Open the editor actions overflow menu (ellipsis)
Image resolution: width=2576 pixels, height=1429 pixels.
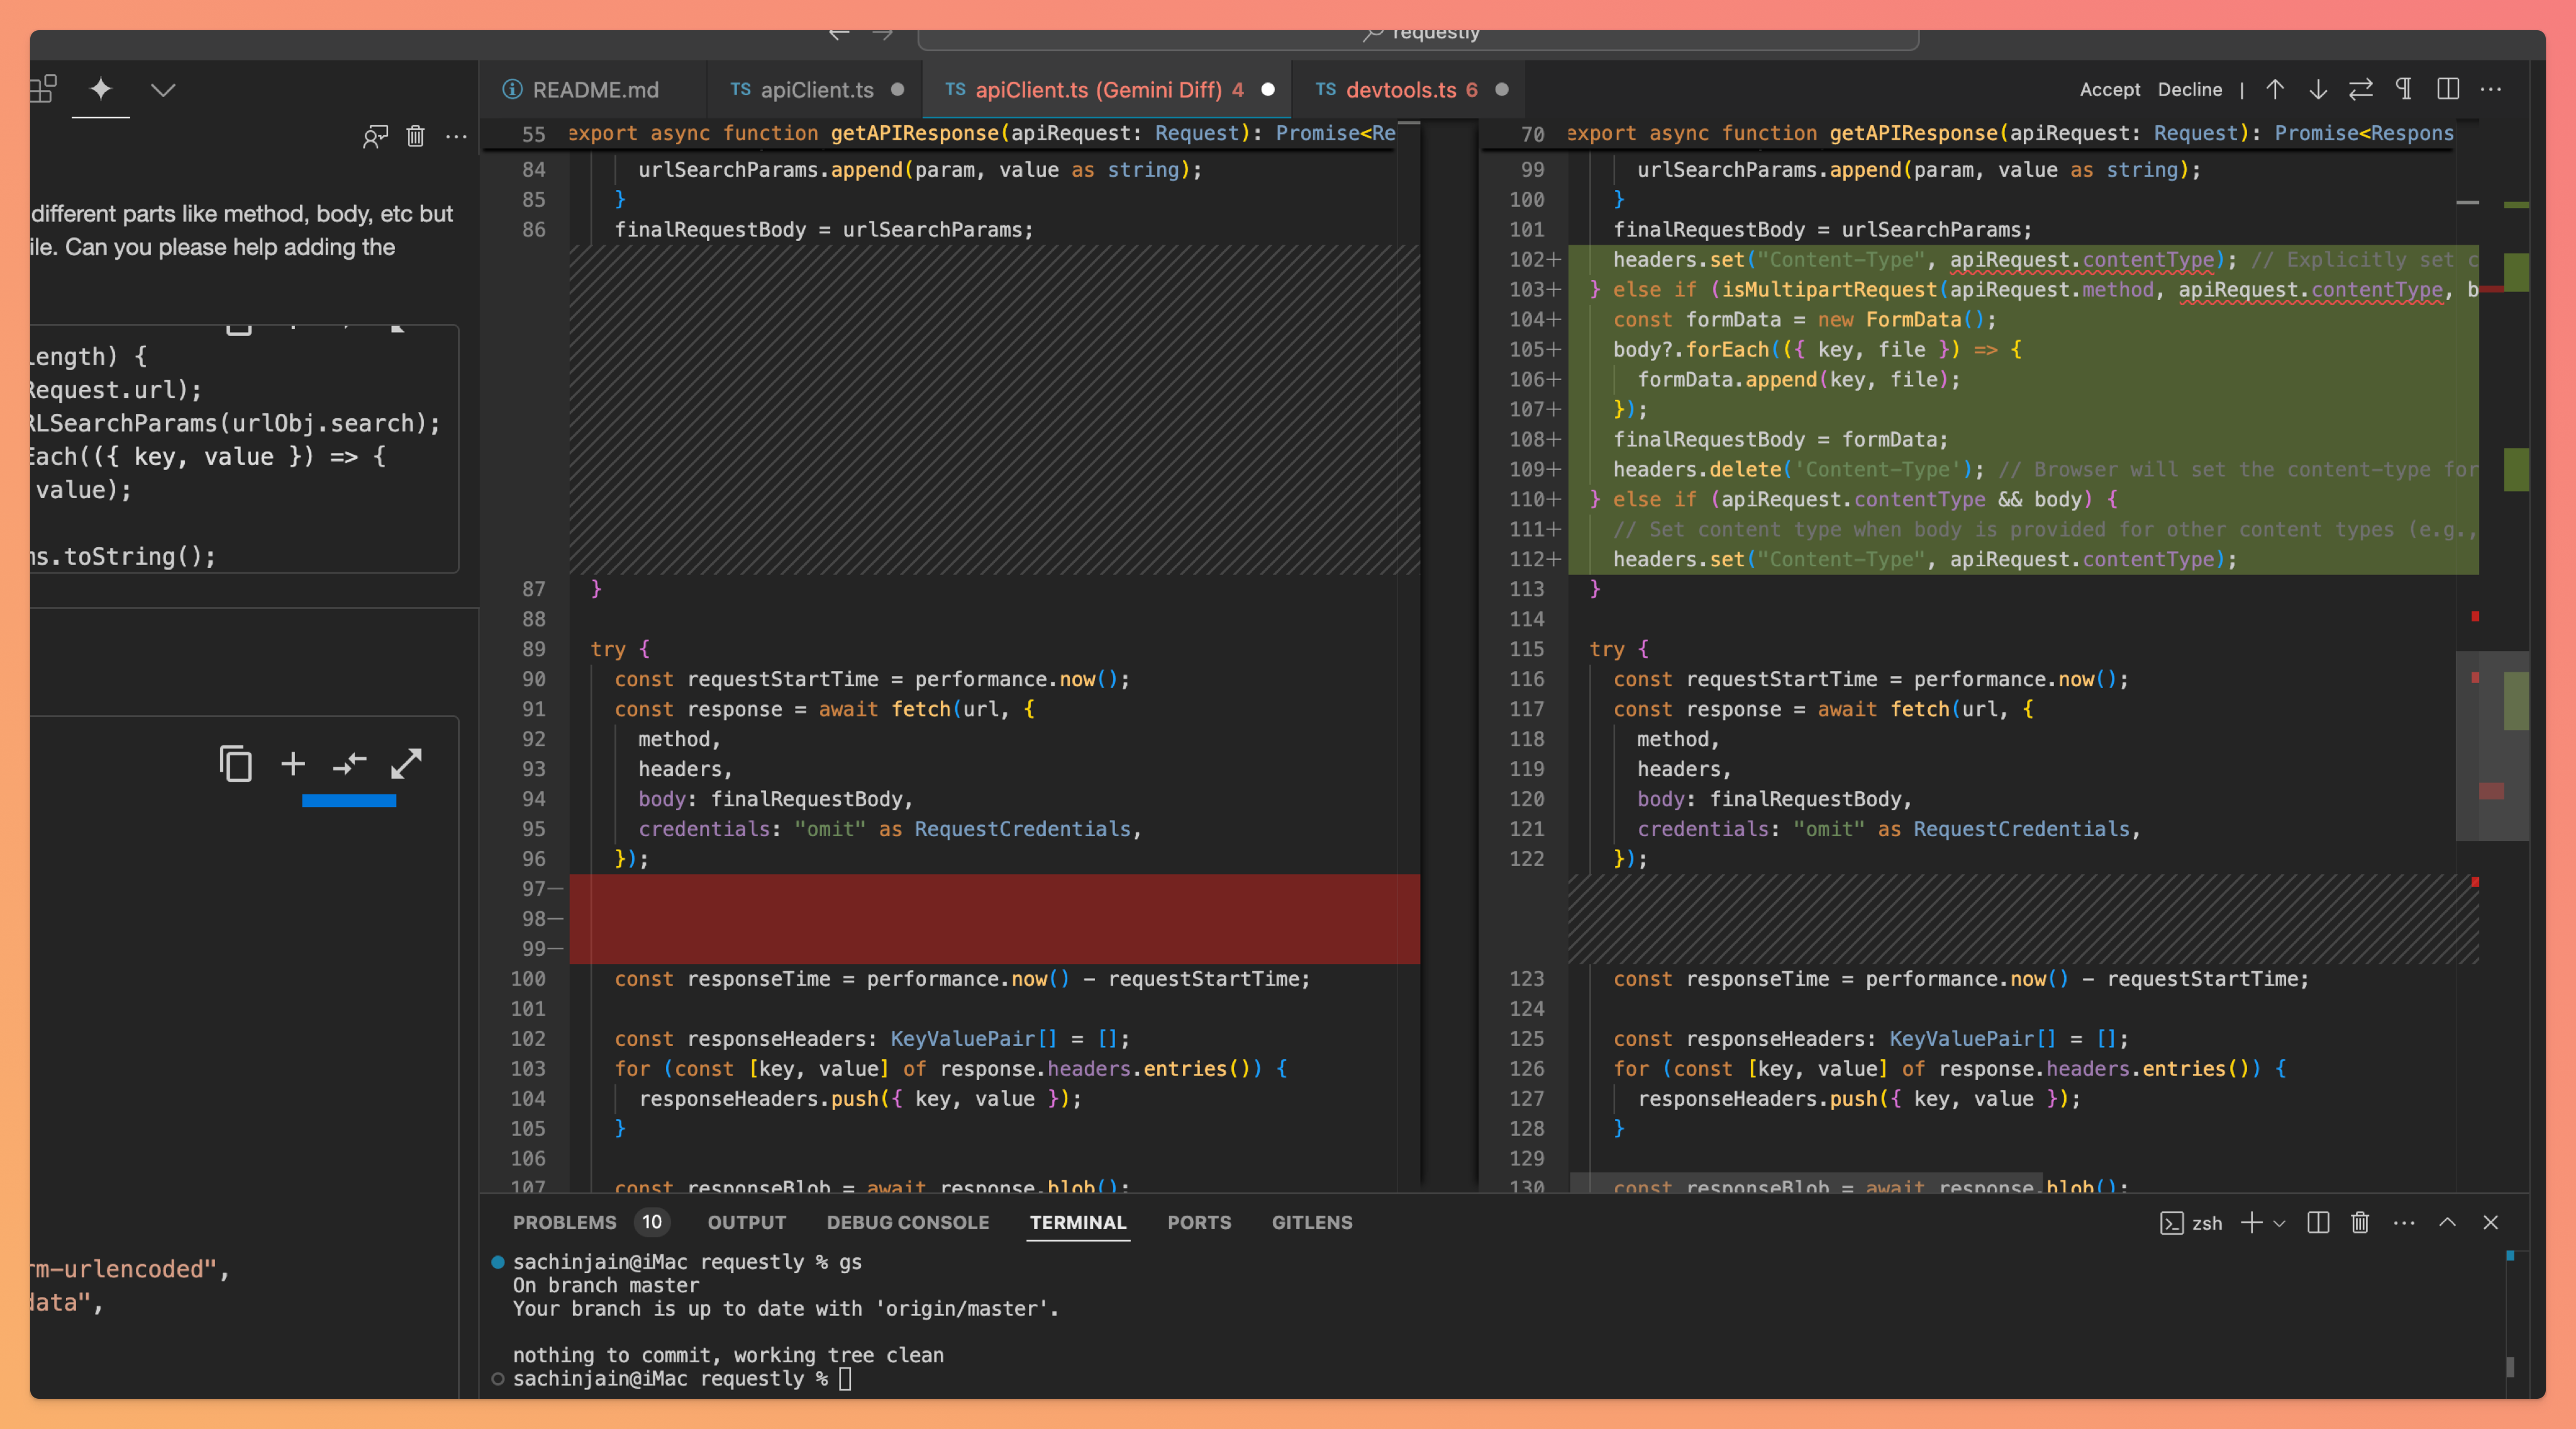pos(2491,89)
